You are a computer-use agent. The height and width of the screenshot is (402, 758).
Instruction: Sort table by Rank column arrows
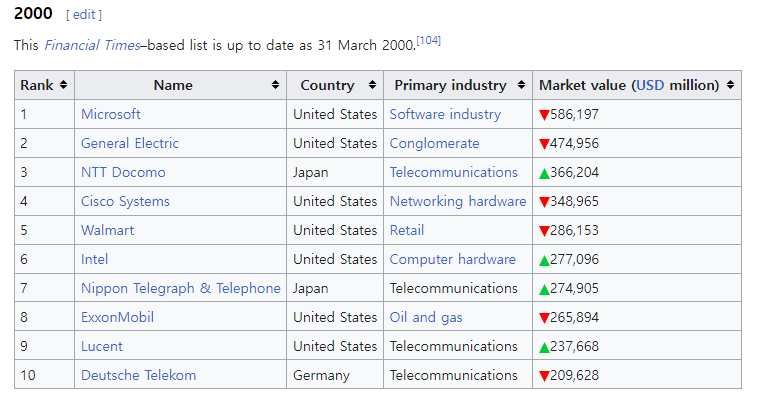tap(63, 85)
